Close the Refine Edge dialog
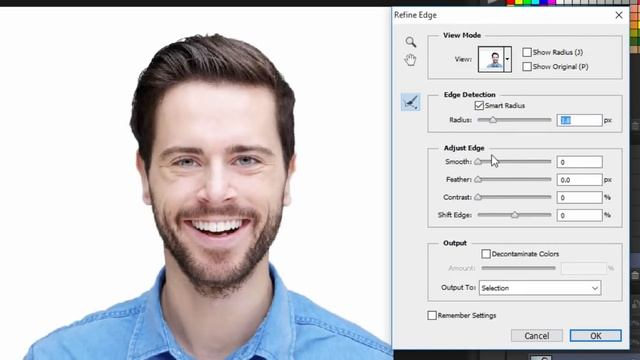The width and height of the screenshot is (640, 360). [x=619, y=15]
